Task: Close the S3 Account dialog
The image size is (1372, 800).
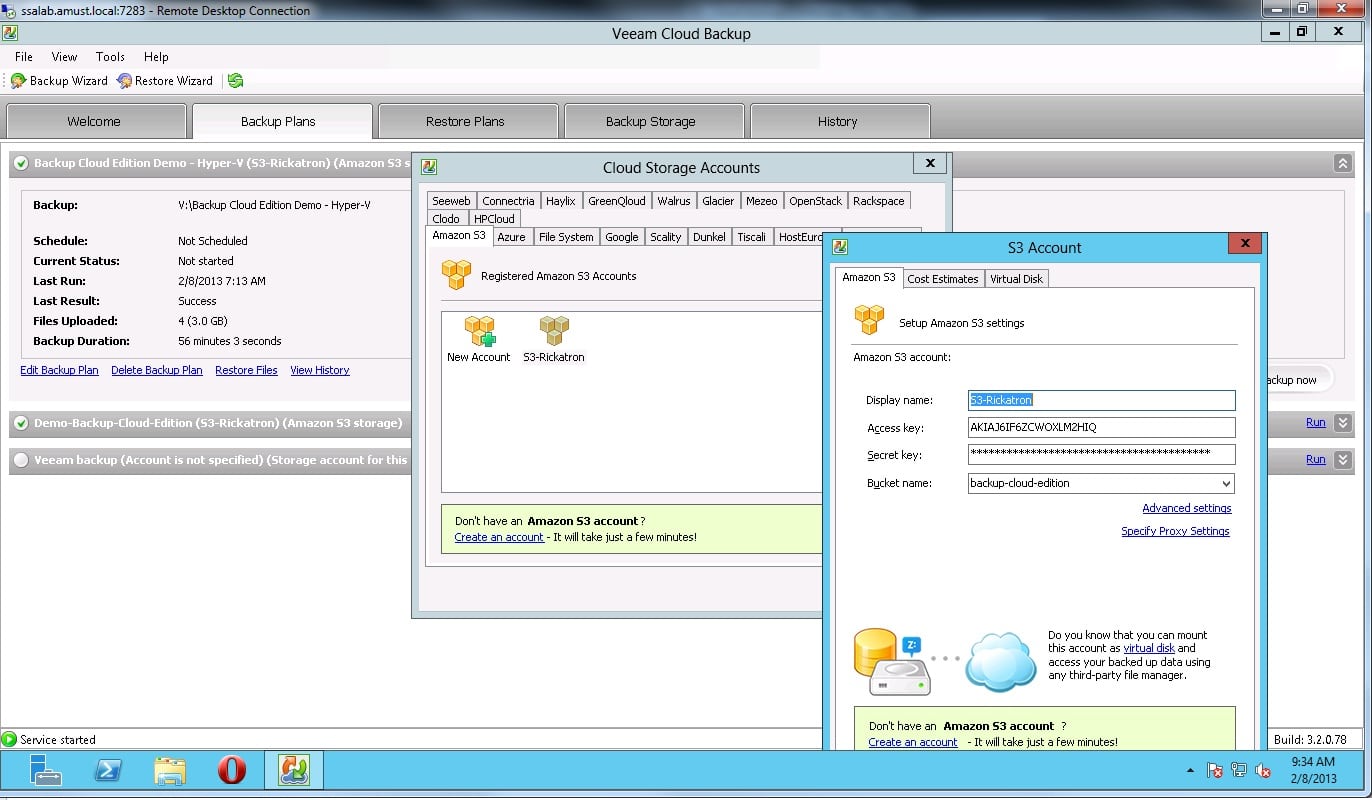Action: point(1245,243)
